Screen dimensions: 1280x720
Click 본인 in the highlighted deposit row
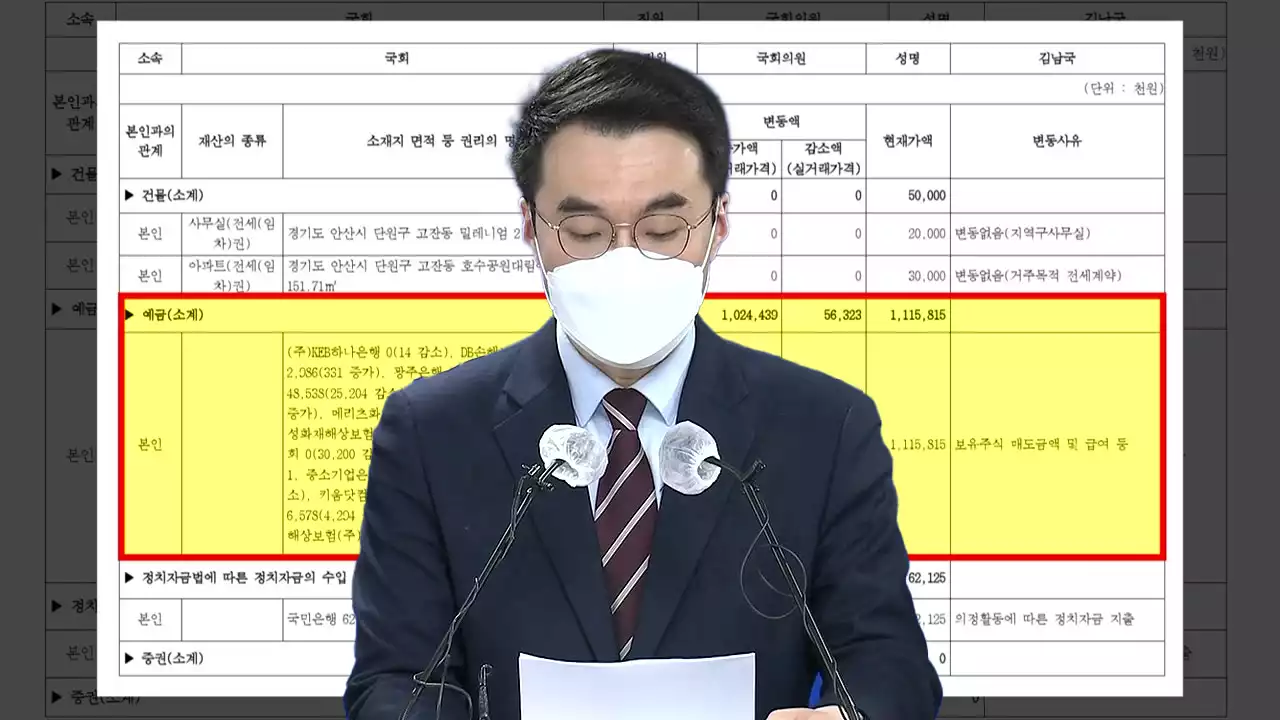[150, 445]
